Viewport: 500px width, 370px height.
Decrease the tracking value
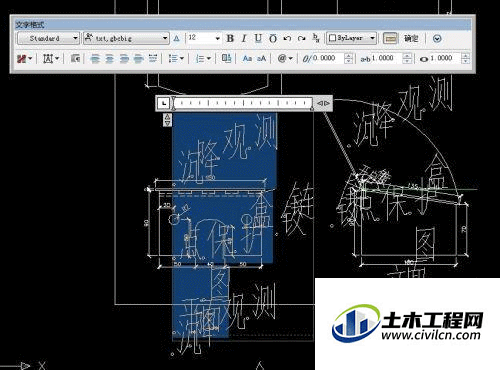[x=407, y=61]
